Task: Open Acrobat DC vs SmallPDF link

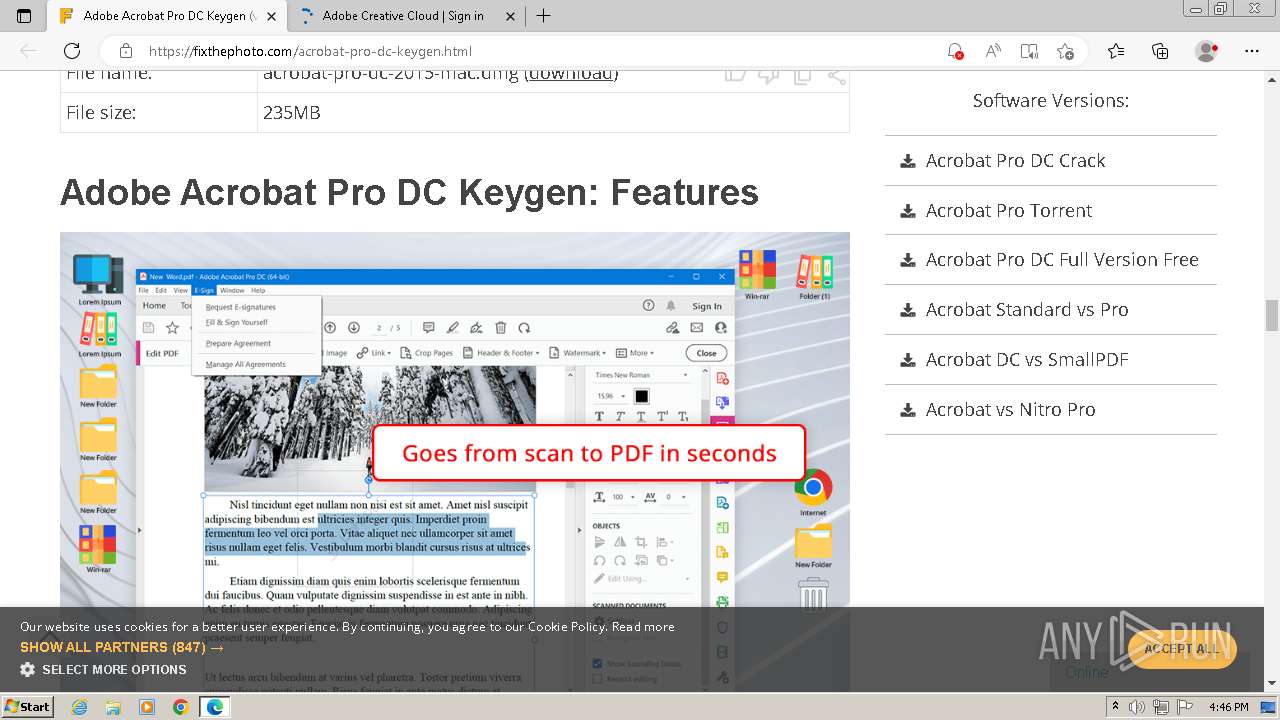Action: click(x=1027, y=359)
